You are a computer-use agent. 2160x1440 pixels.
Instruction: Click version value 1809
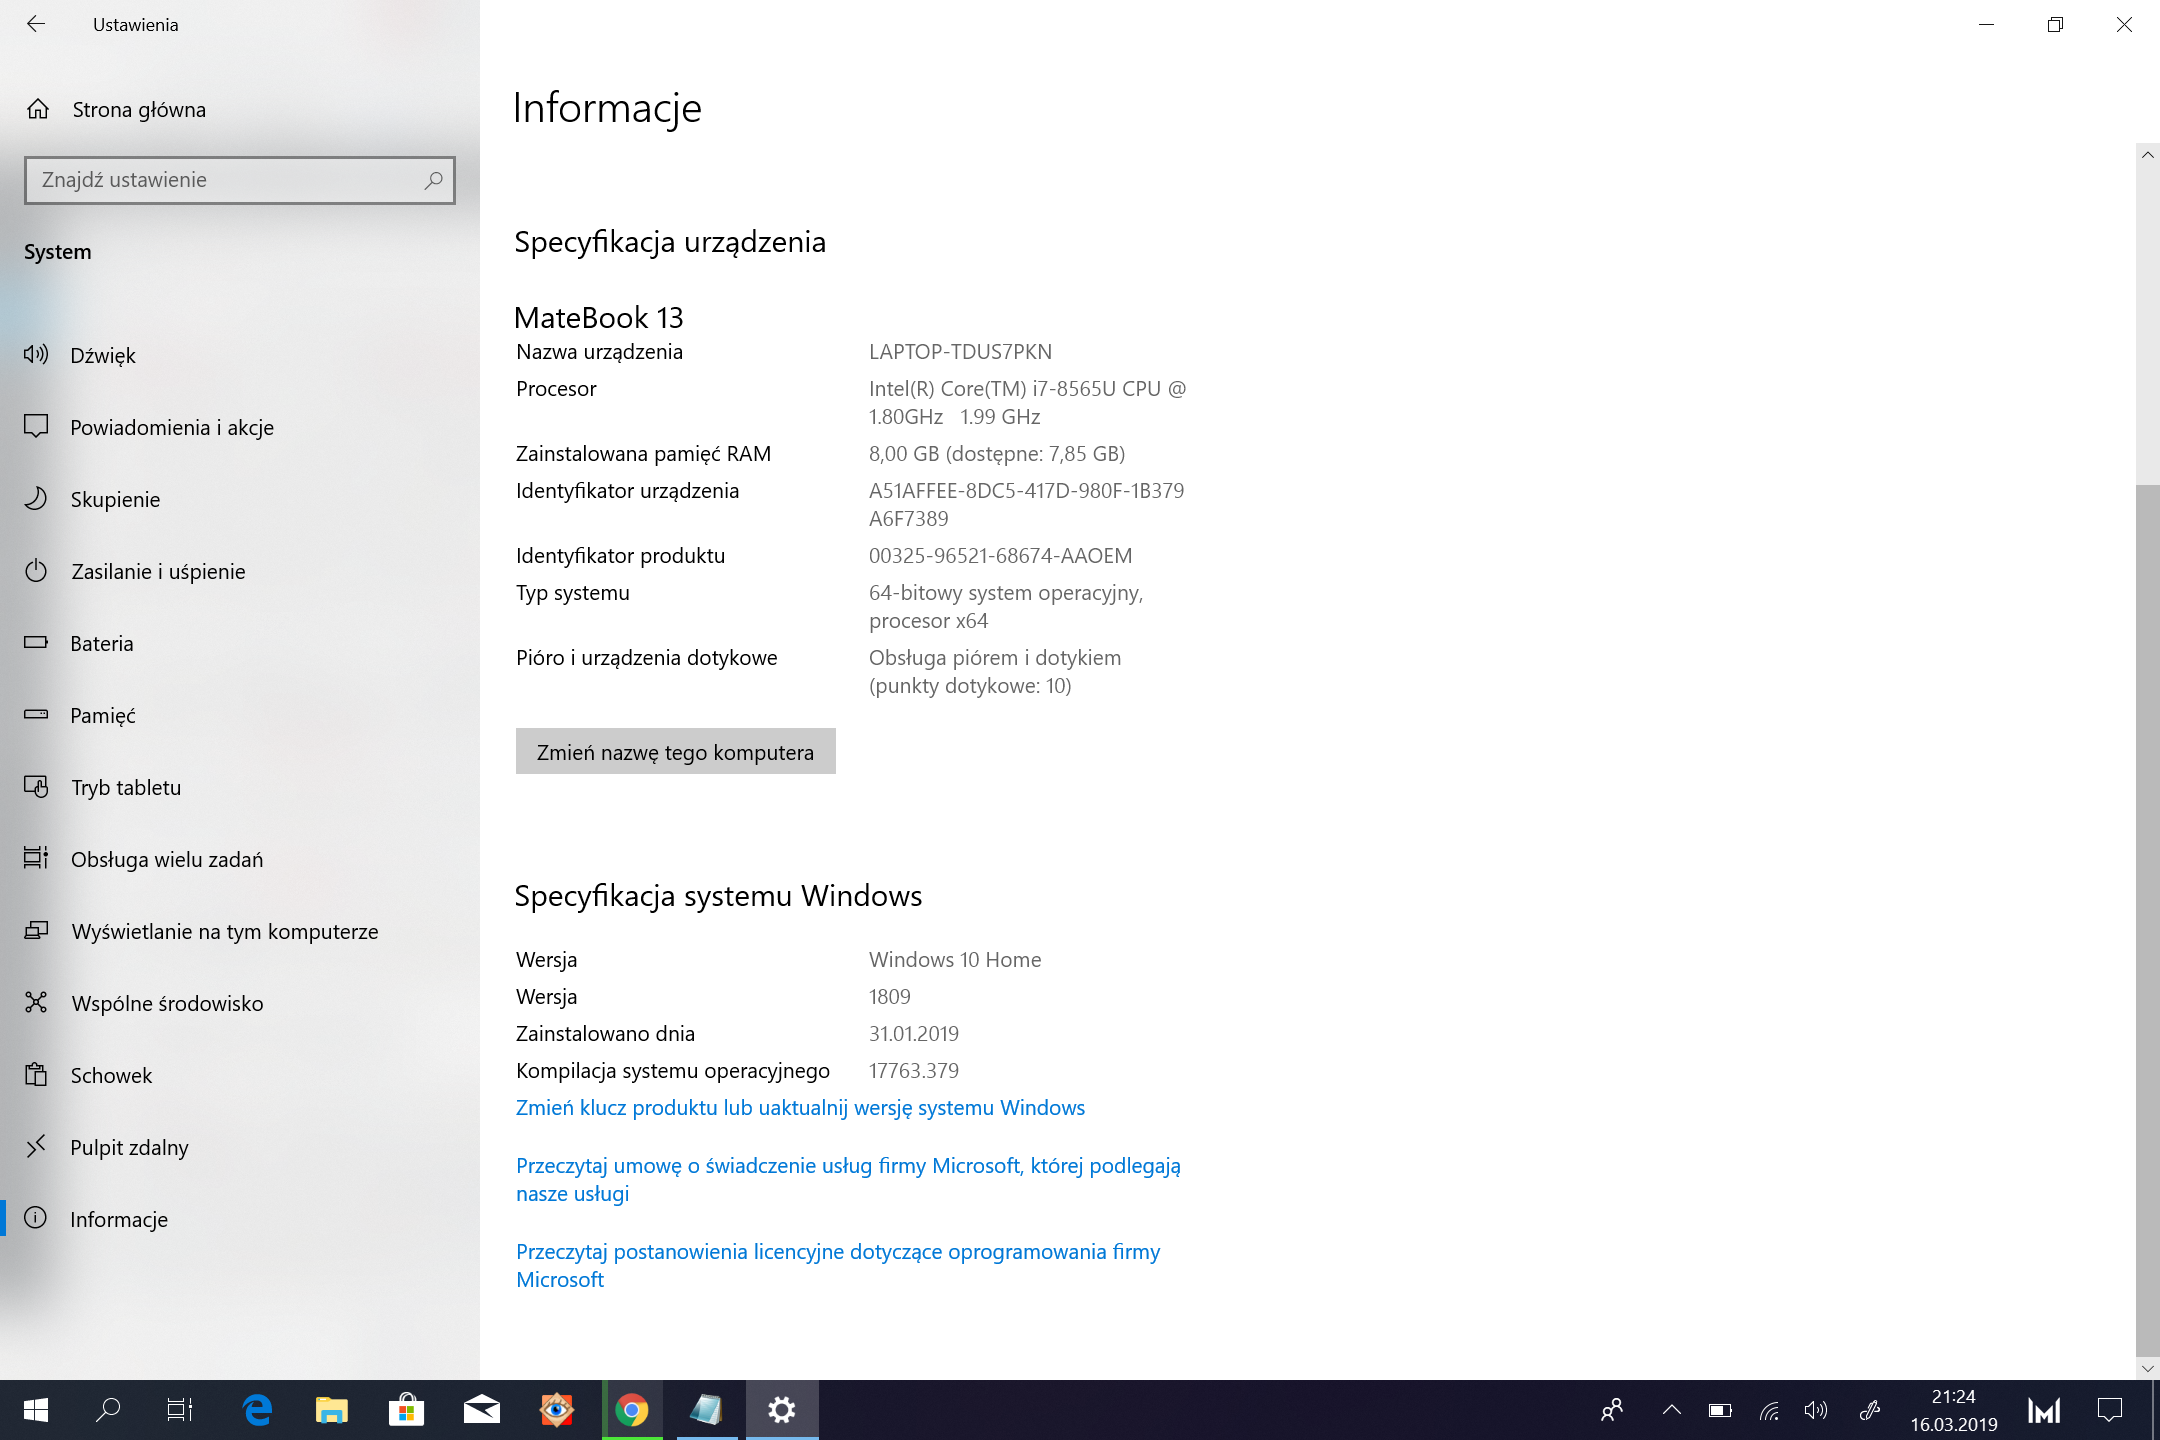[890, 997]
